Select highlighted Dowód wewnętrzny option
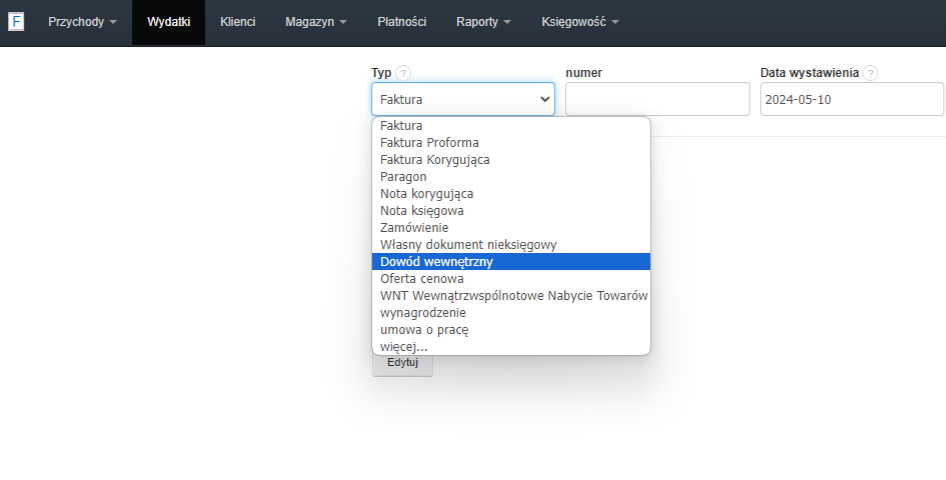 pos(511,262)
